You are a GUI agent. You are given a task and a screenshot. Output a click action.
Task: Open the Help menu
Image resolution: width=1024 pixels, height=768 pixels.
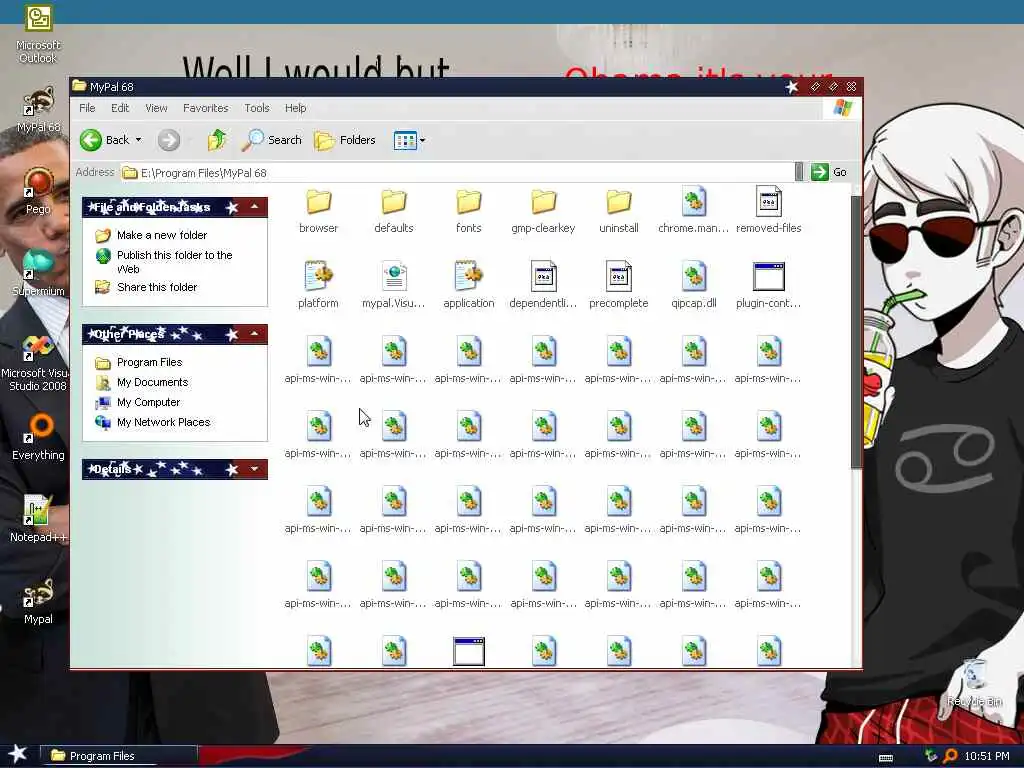(x=295, y=108)
